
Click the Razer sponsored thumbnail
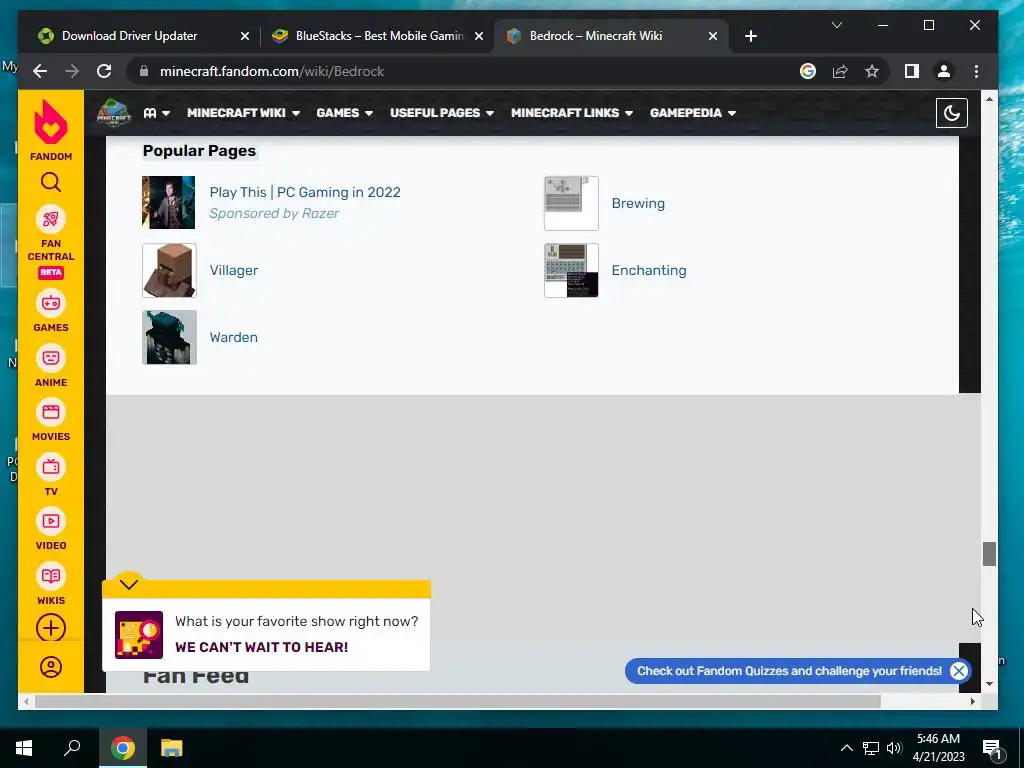168,202
